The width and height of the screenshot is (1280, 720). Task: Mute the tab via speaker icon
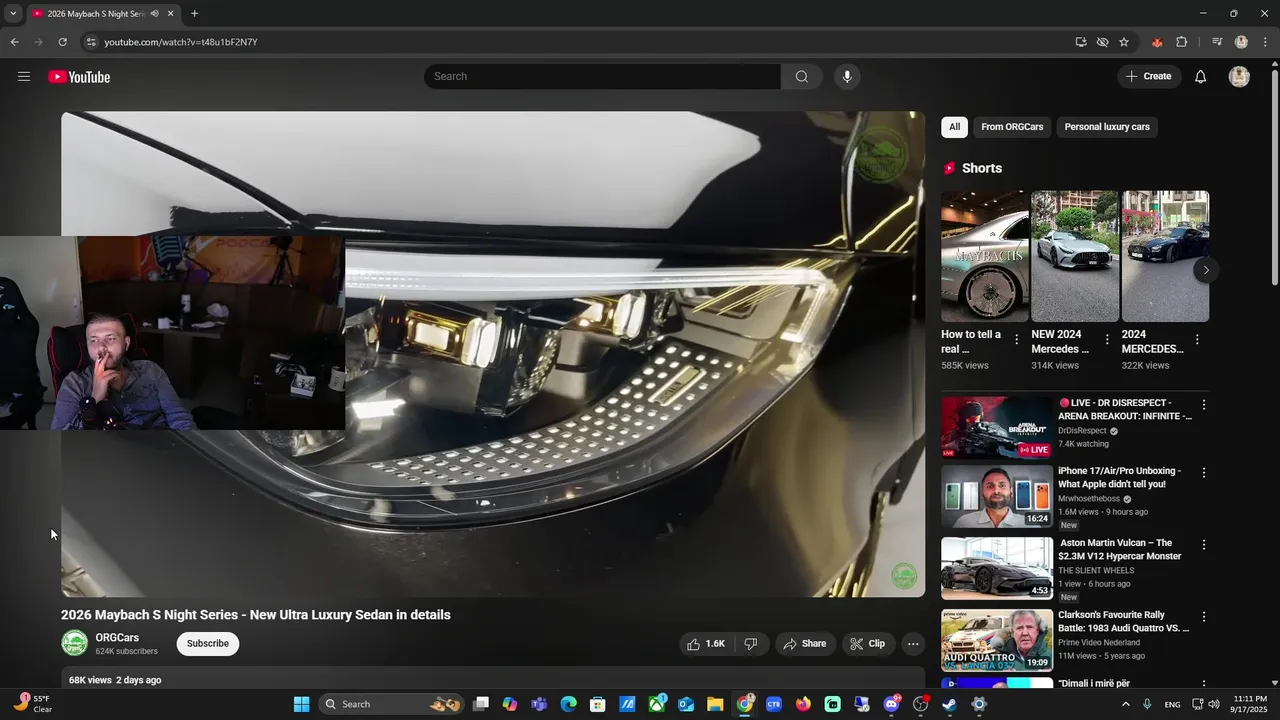point(154,14)
